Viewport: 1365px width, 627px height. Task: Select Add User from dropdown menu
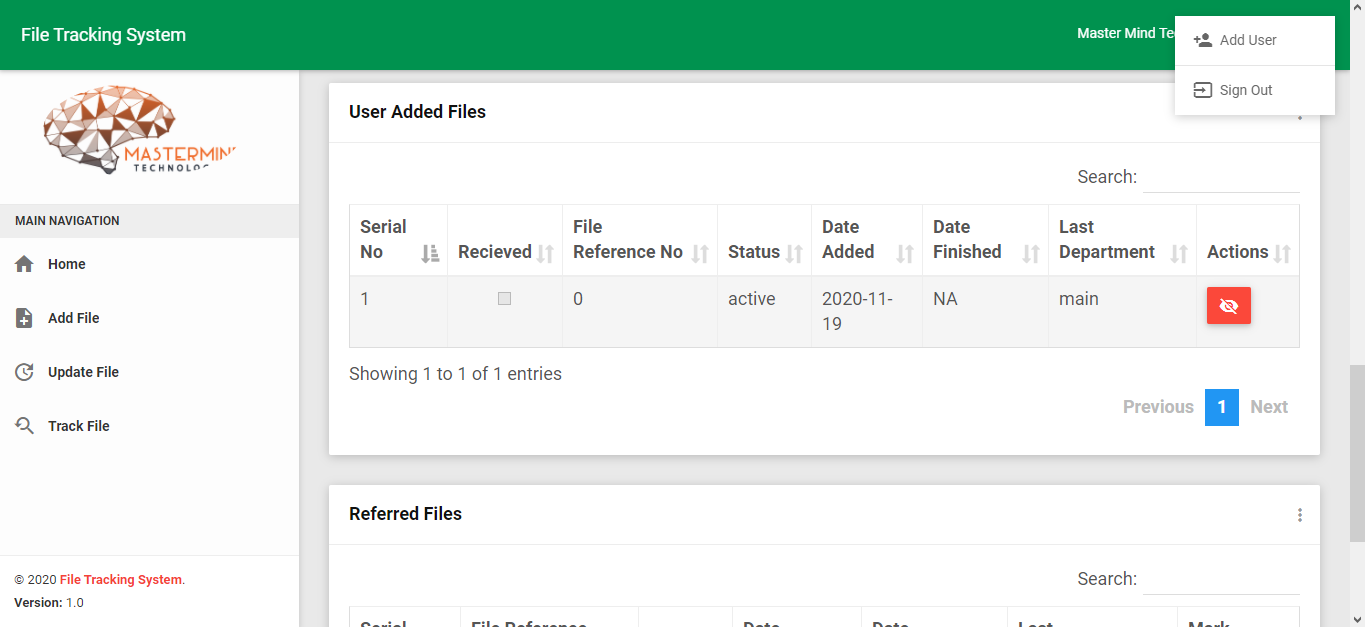(x=1248, y=40)
